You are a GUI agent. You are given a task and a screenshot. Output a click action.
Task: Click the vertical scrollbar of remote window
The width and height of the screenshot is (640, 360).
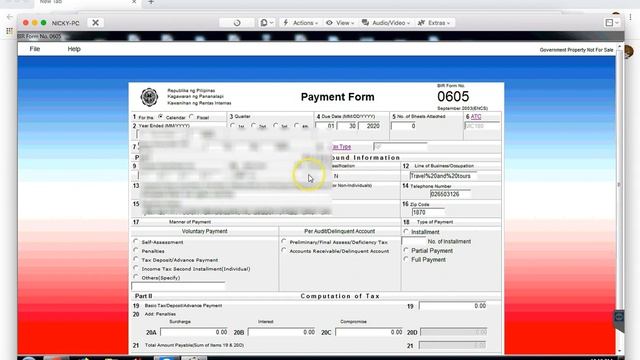[619, 185]
